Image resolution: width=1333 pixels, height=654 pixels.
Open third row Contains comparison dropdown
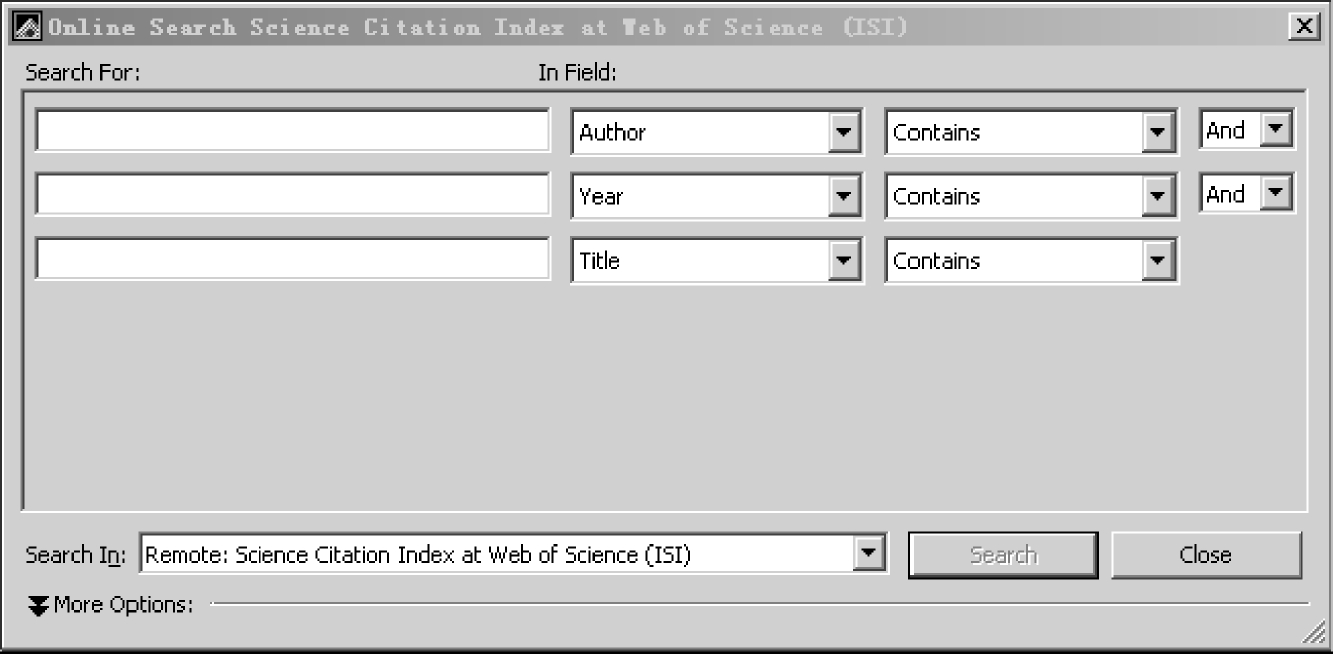point(1158,261)
